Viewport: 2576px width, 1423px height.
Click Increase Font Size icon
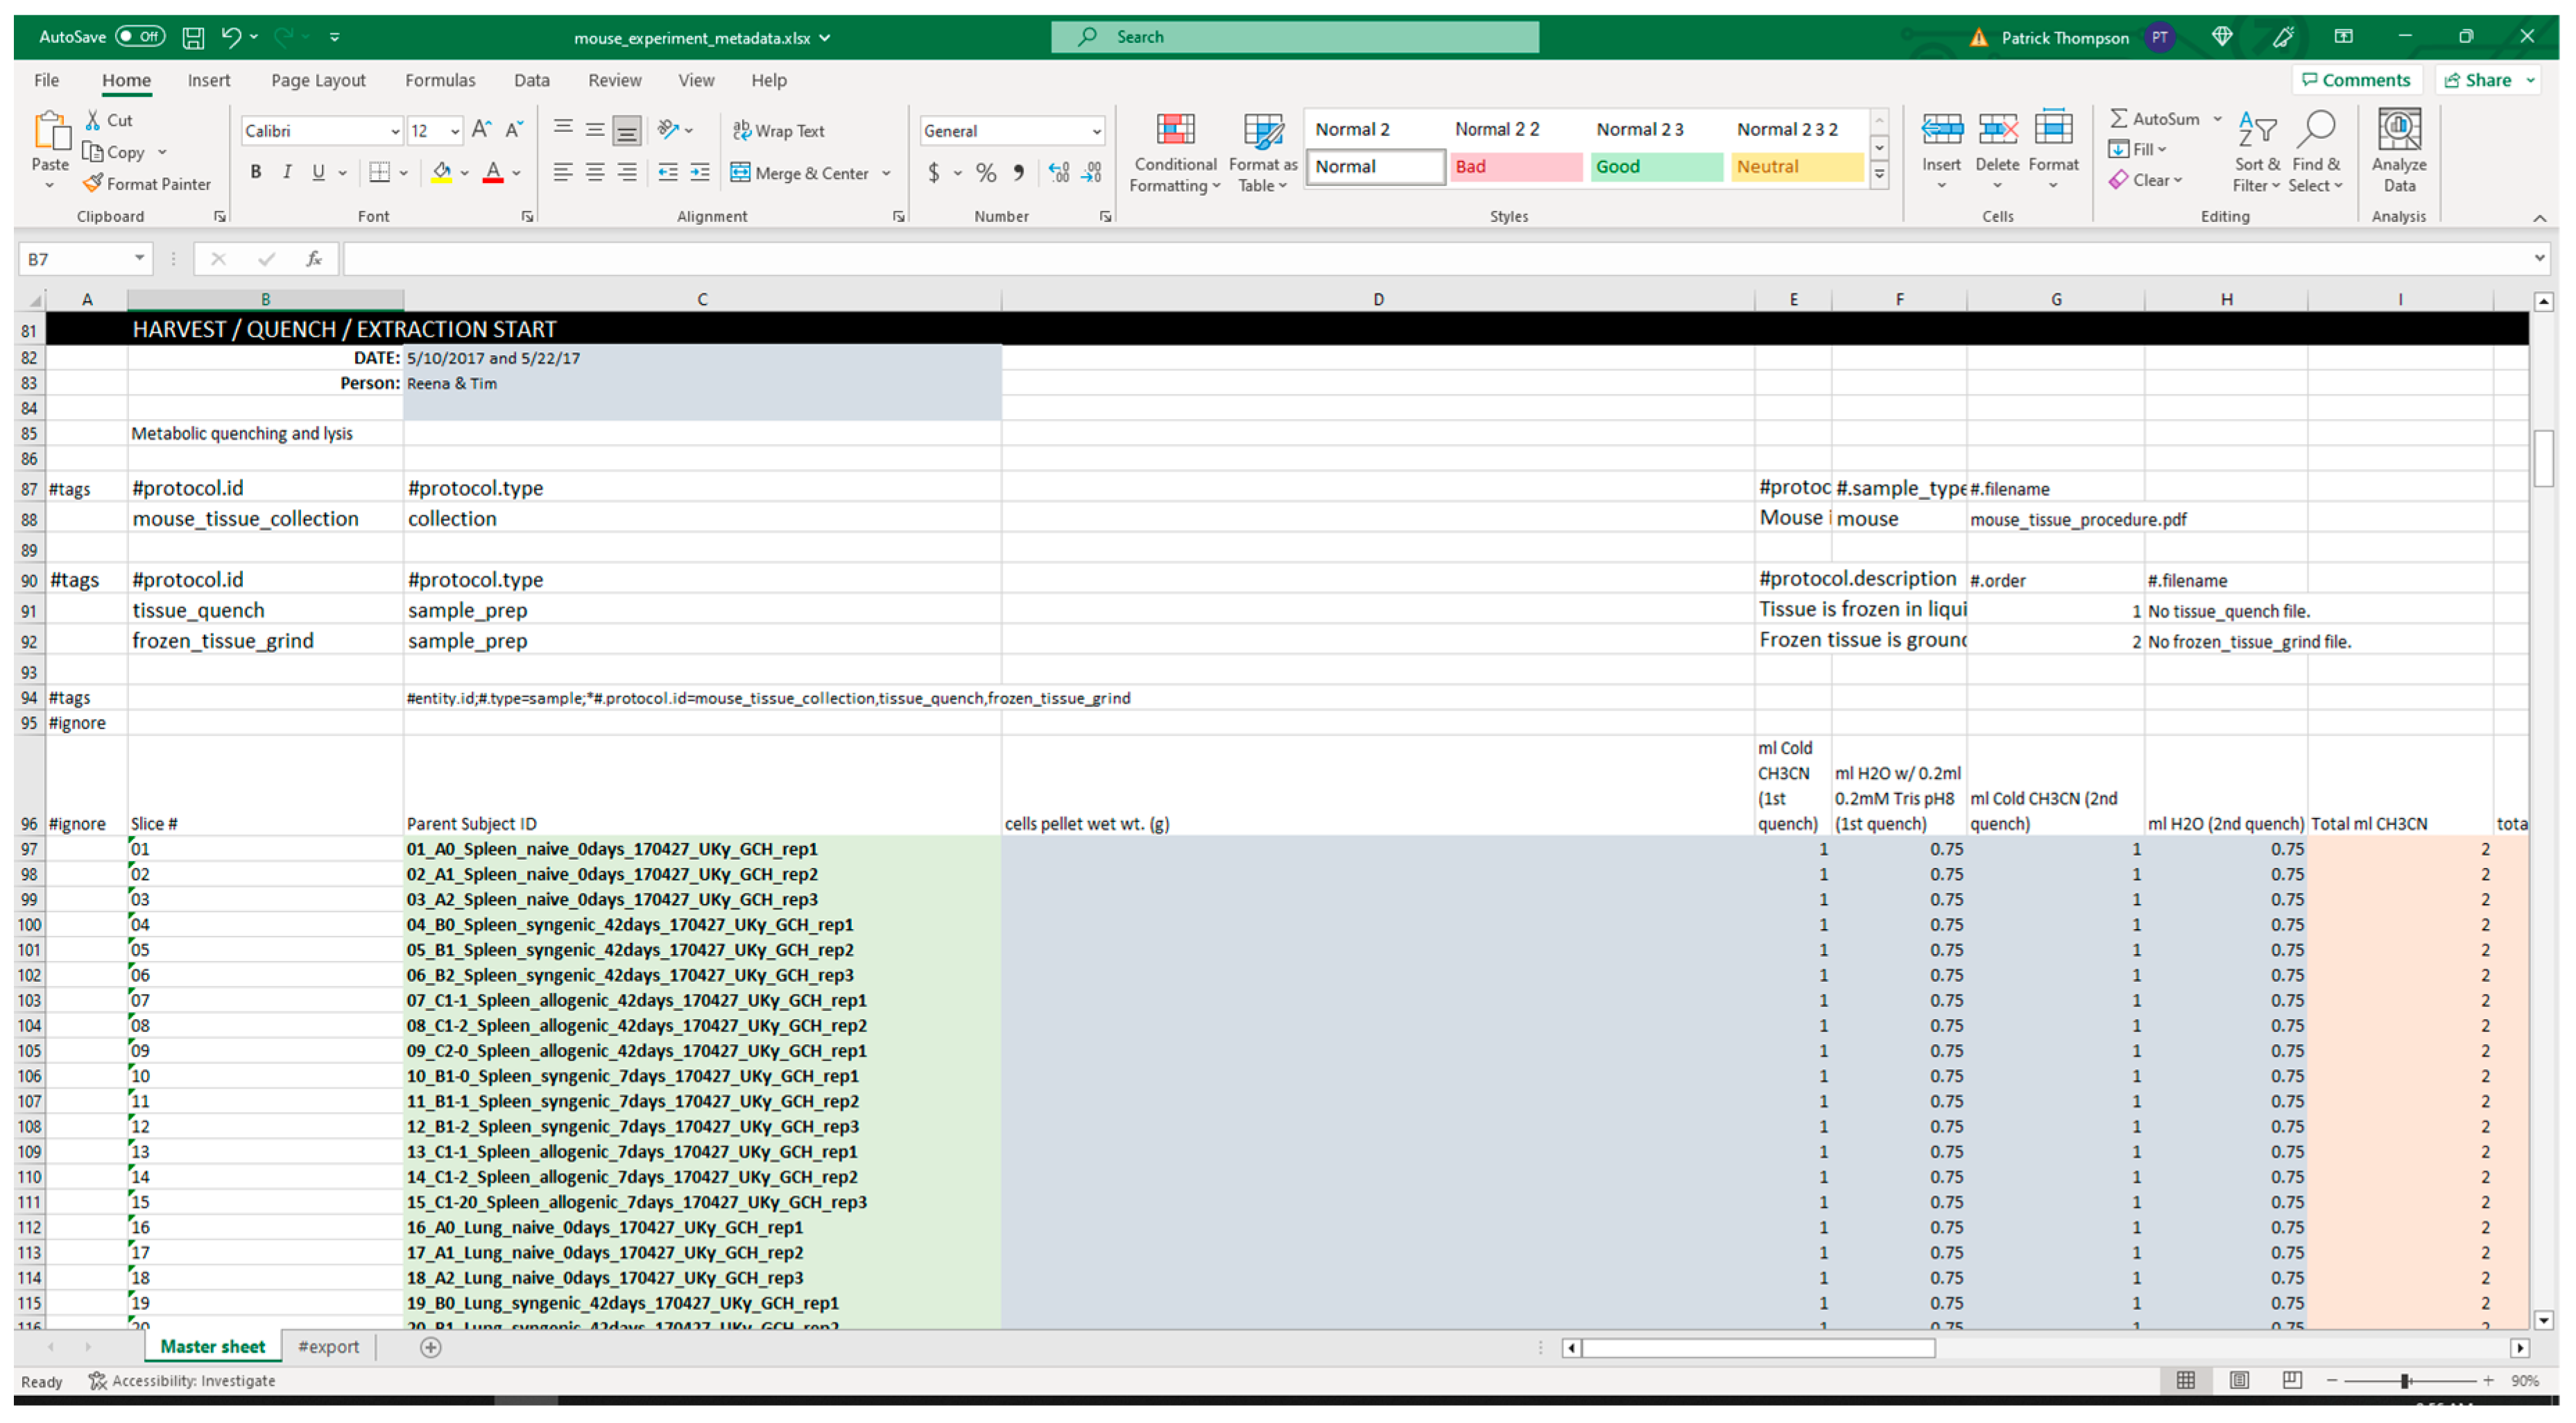(481, 130)
